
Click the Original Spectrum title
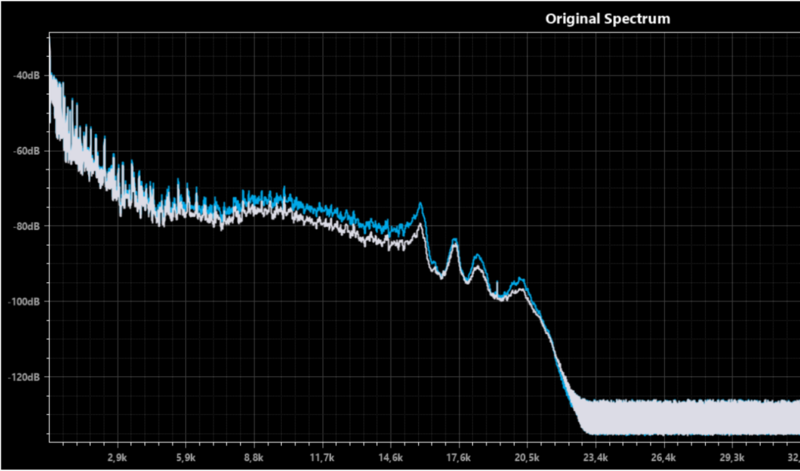coord(606,18)
